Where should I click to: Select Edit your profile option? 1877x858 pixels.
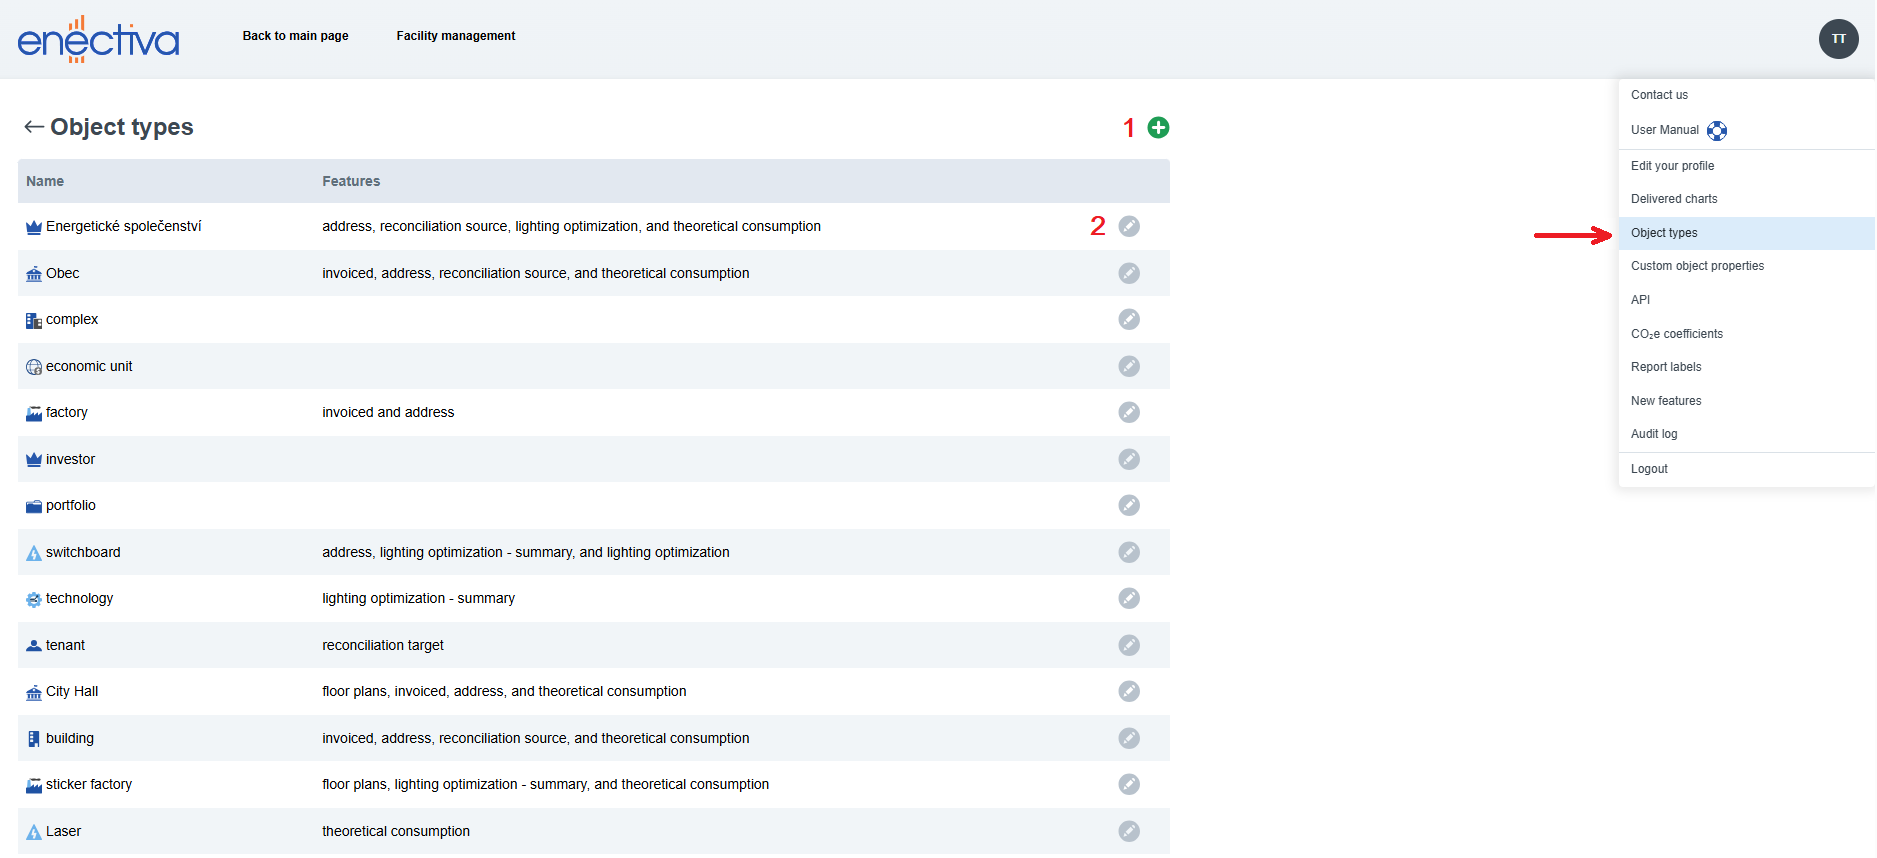1672,166
